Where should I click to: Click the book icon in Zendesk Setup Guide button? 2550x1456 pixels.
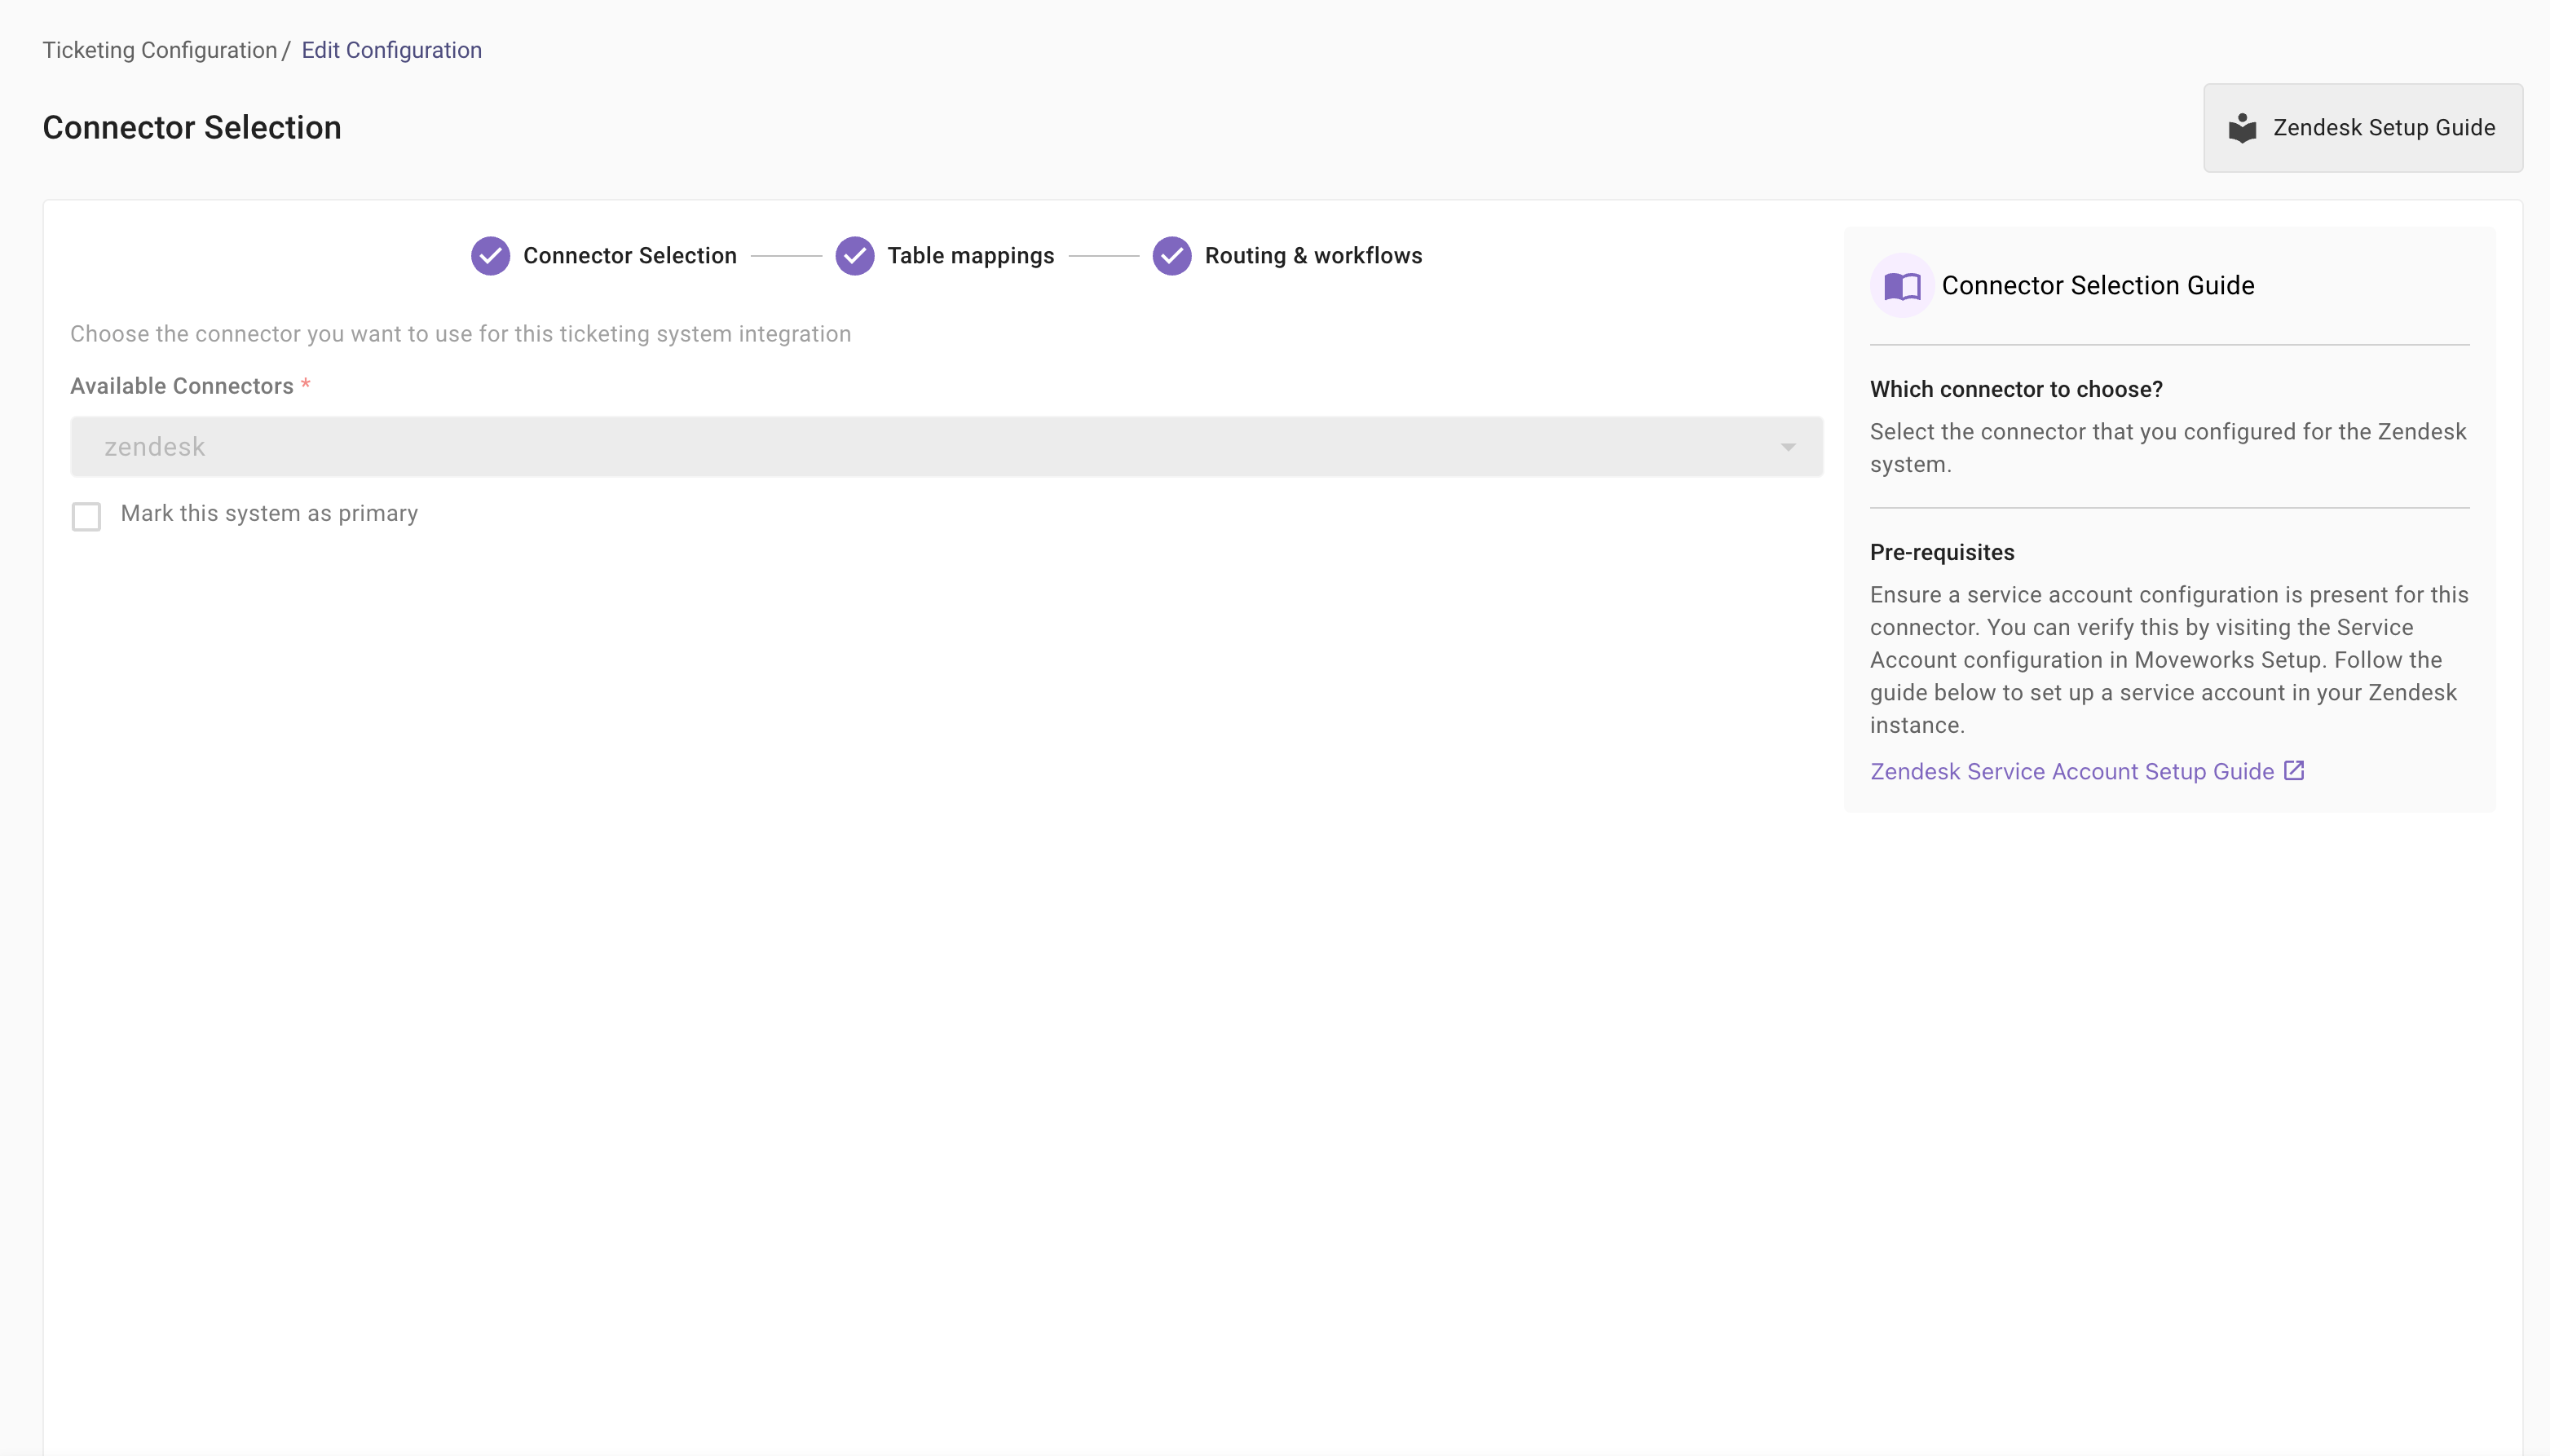pyautogui.click(x=2242, y=128)
